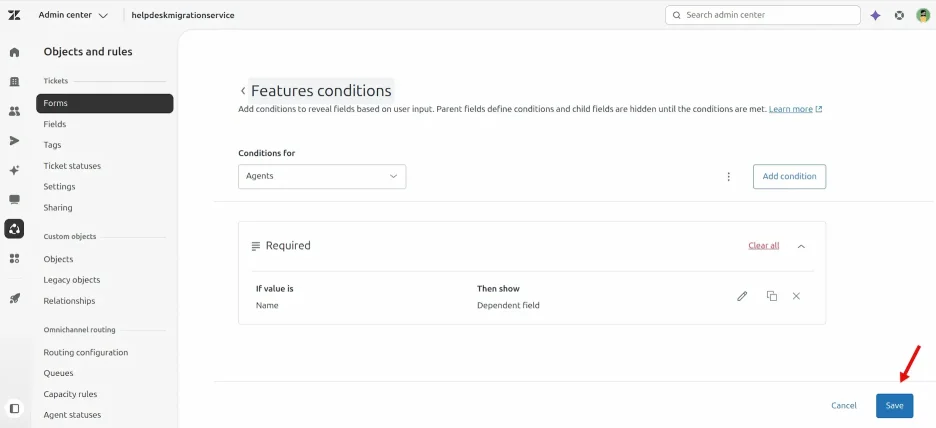Open the People icon in sidebar
The height and width of the screenshot is (428, 936).
click(x=14, y=111)
